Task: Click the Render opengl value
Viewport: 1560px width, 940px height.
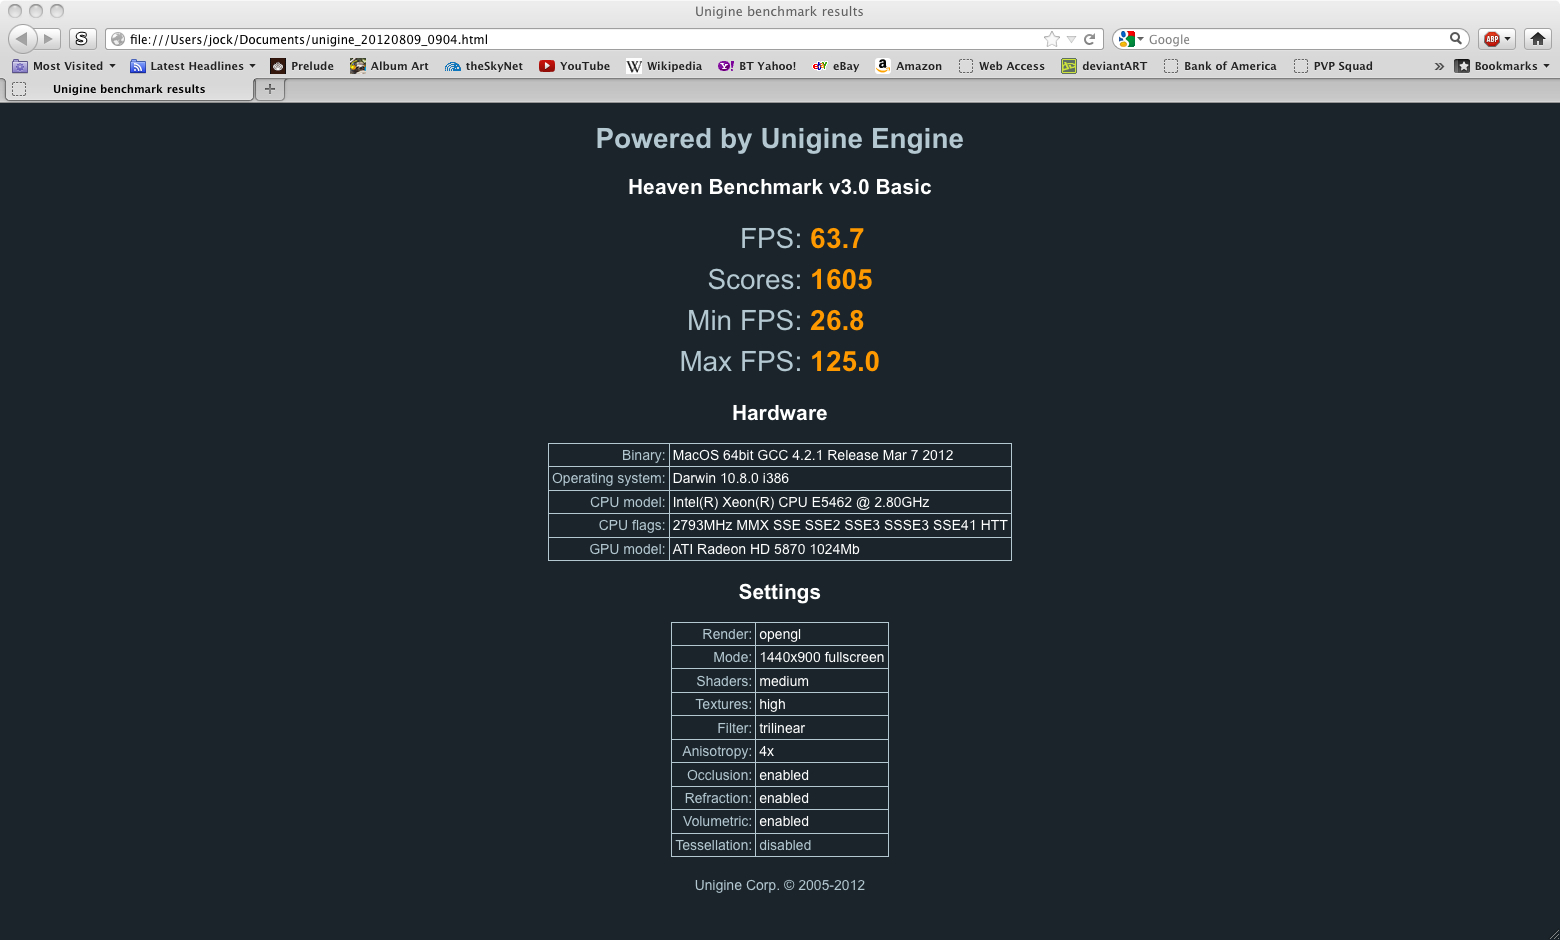Action: (822, 634)
